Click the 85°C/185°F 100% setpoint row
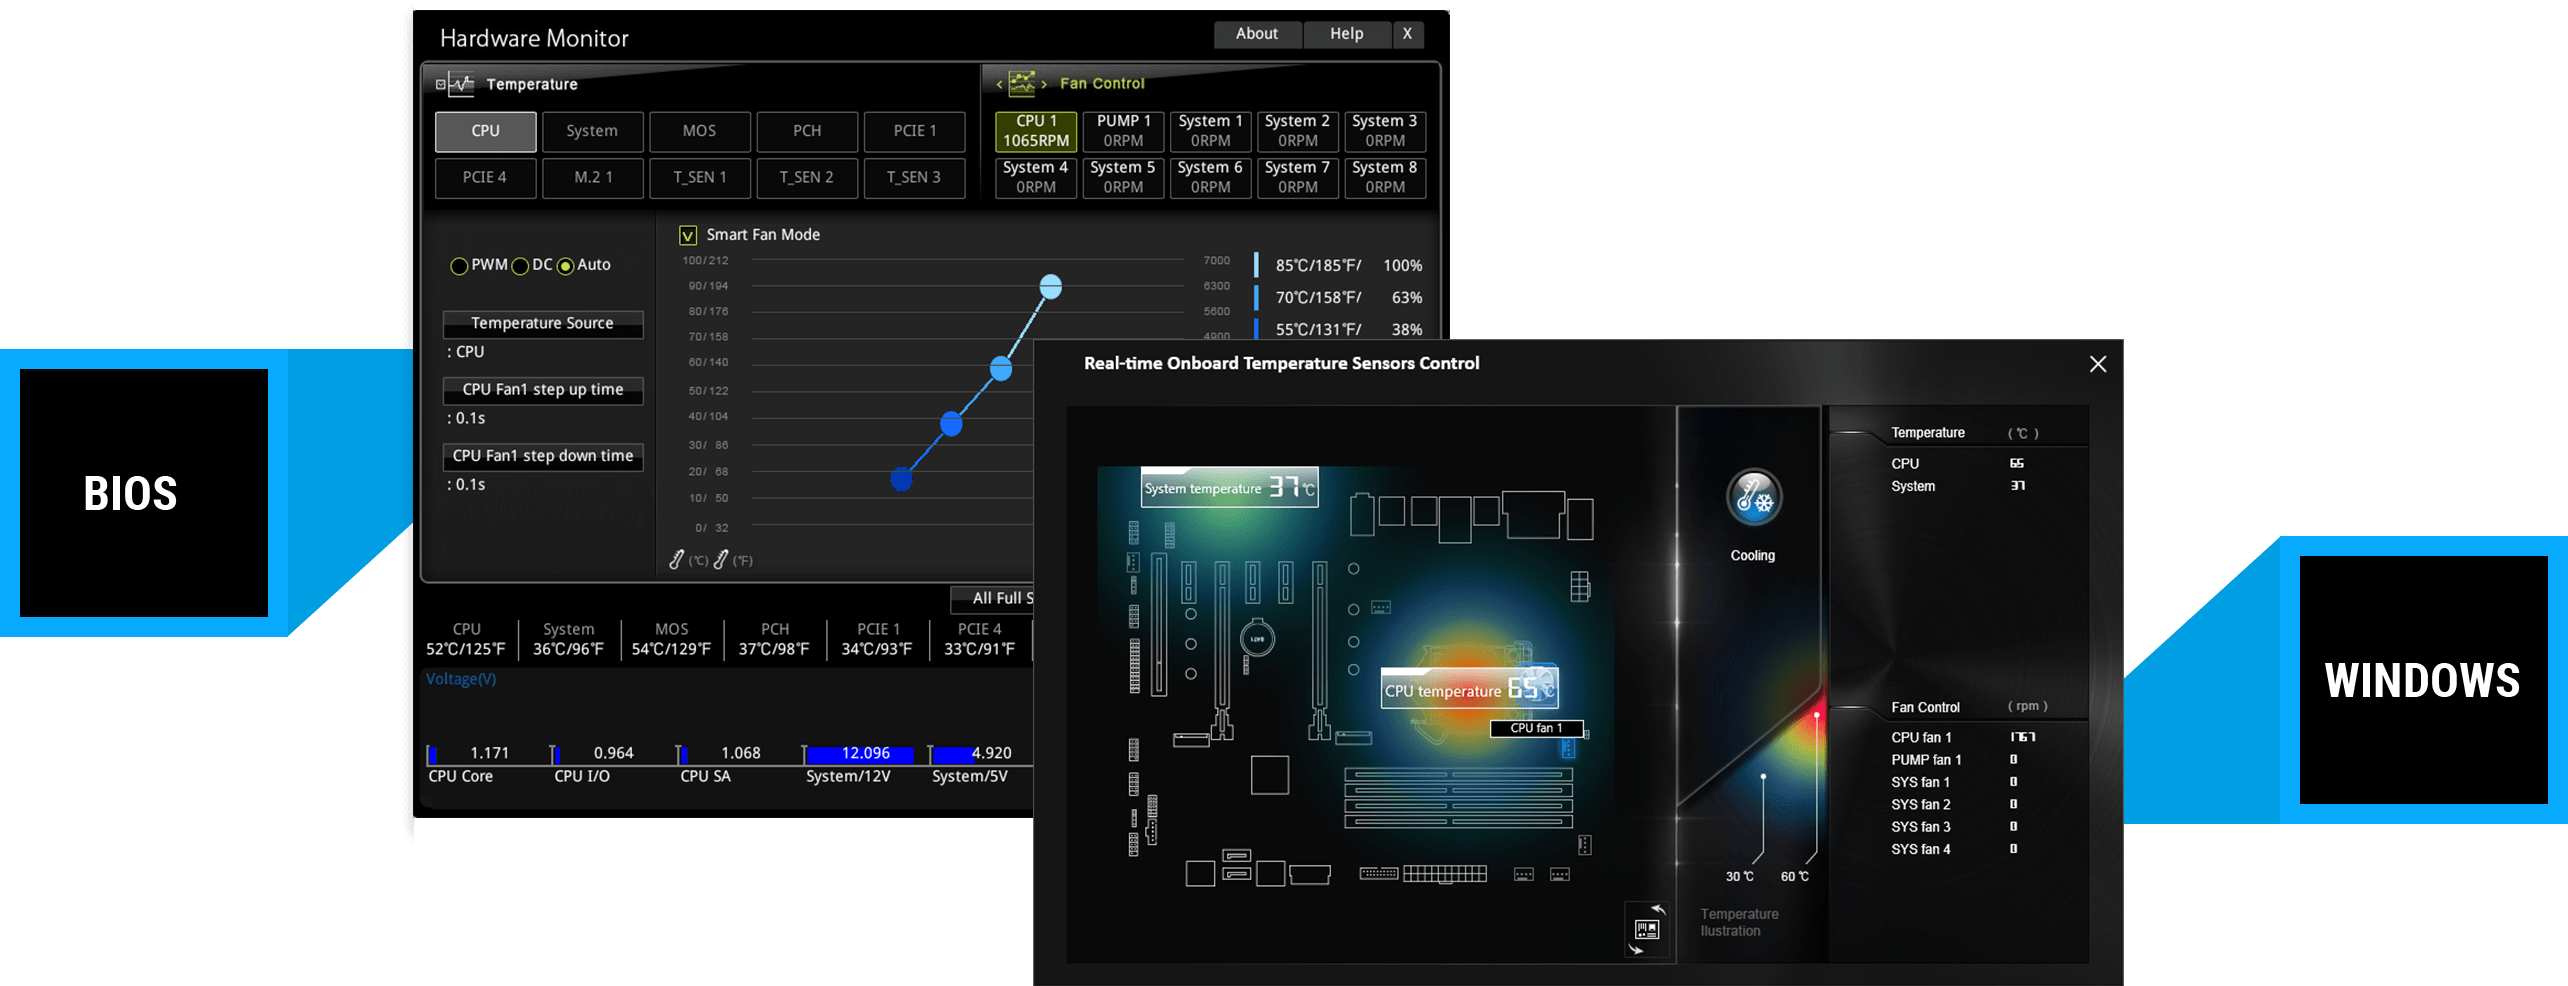 [x=1340, y=266]
